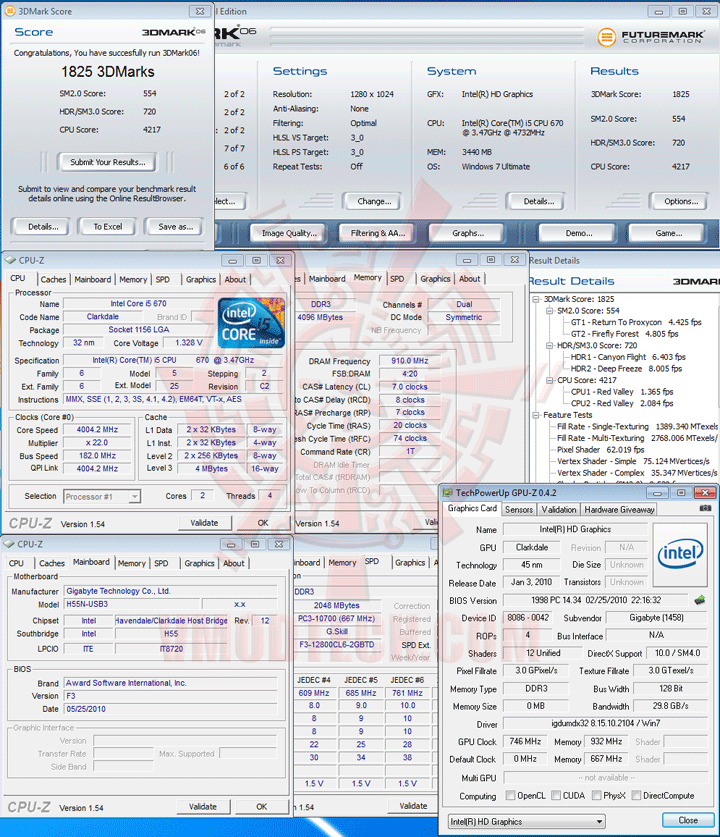Enable the CUDA checkbox
Image resolution: width=720 pixels, height=837 pixels.
(x=556, y=795)
